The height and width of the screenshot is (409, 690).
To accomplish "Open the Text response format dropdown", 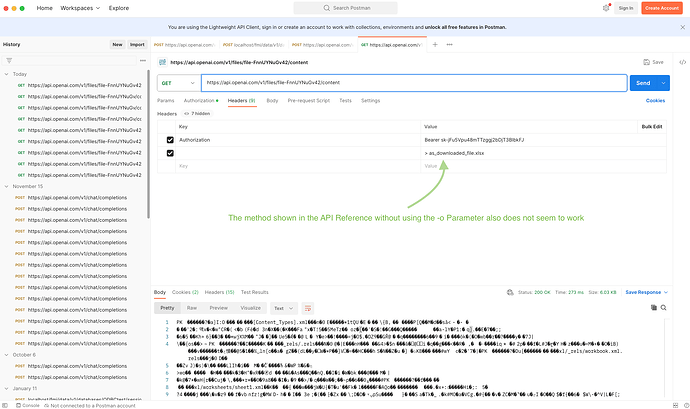I will click(x=283, y=308).
